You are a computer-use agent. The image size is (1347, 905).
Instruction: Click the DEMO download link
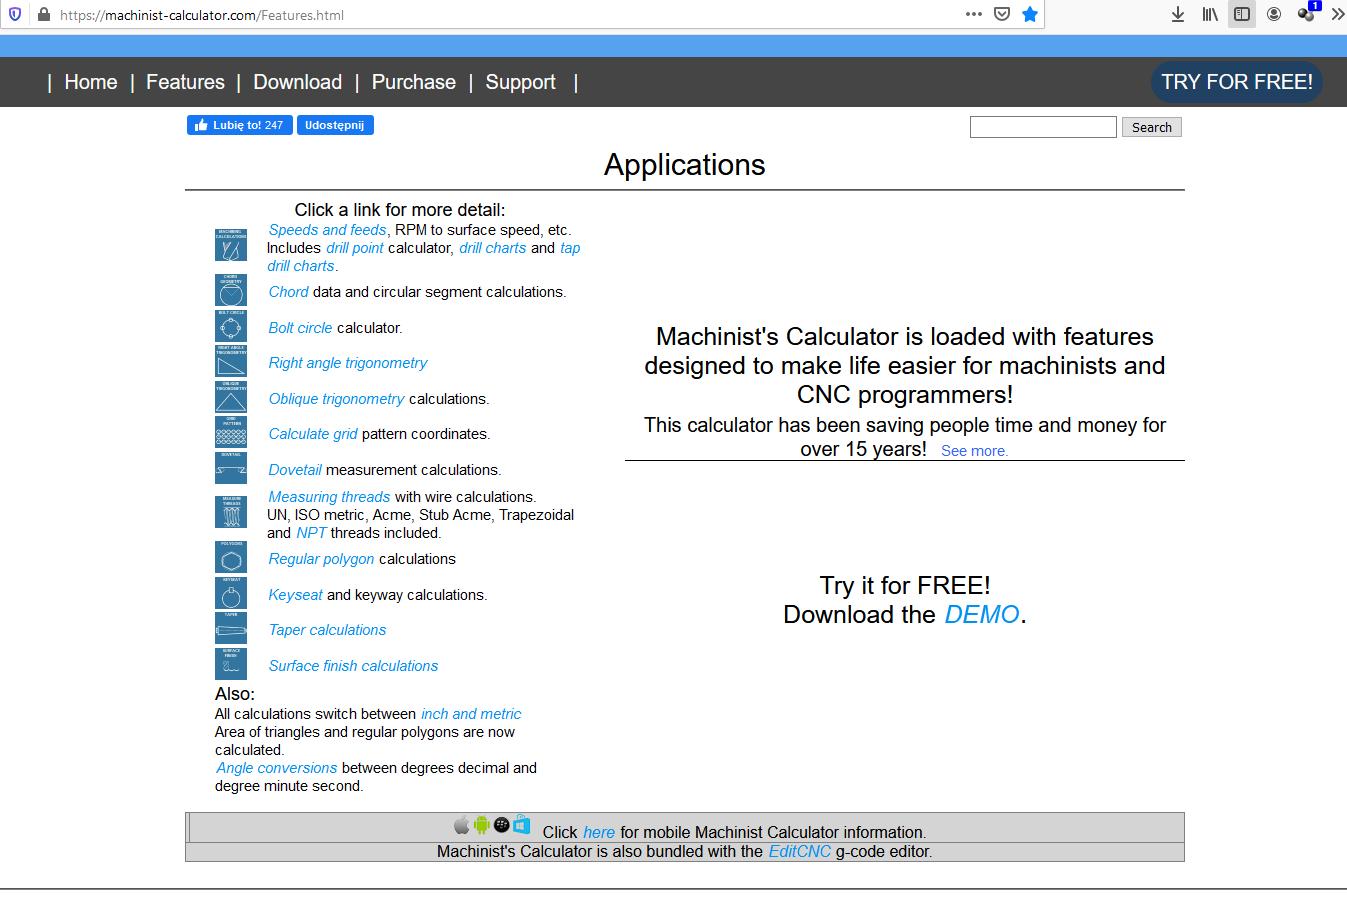coord(982,614)
